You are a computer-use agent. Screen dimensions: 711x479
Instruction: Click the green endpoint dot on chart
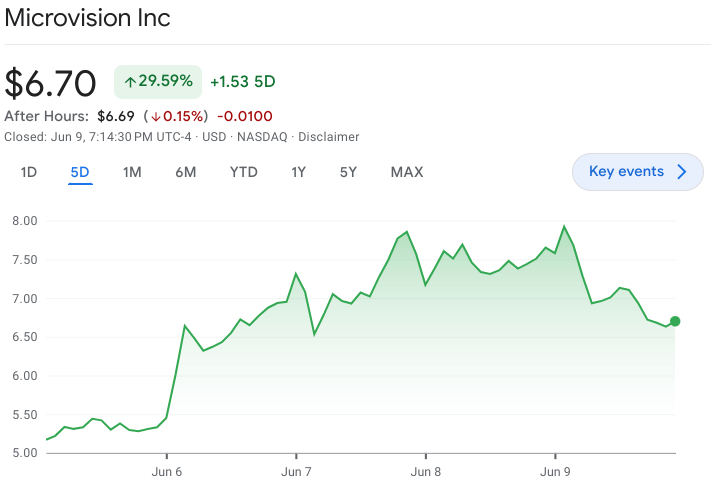(675, 321)
